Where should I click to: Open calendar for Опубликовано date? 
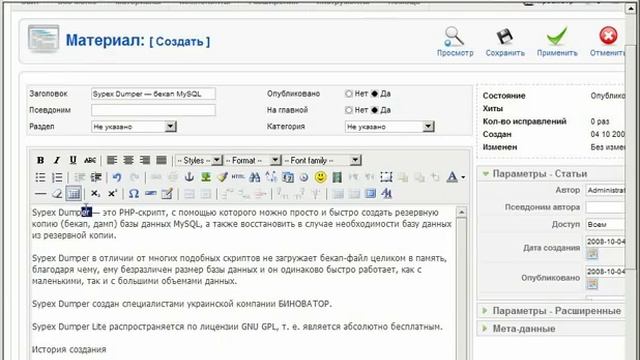tap(592, 284)
